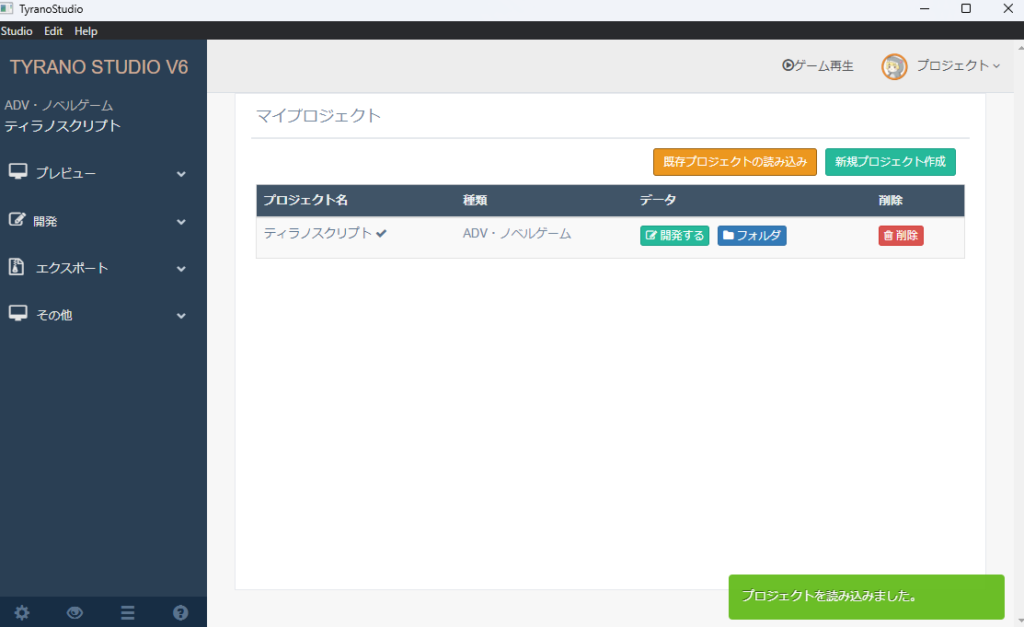Open the プロジェクト dropdown in header
The image size is (1024, 627).
[957, 66]
